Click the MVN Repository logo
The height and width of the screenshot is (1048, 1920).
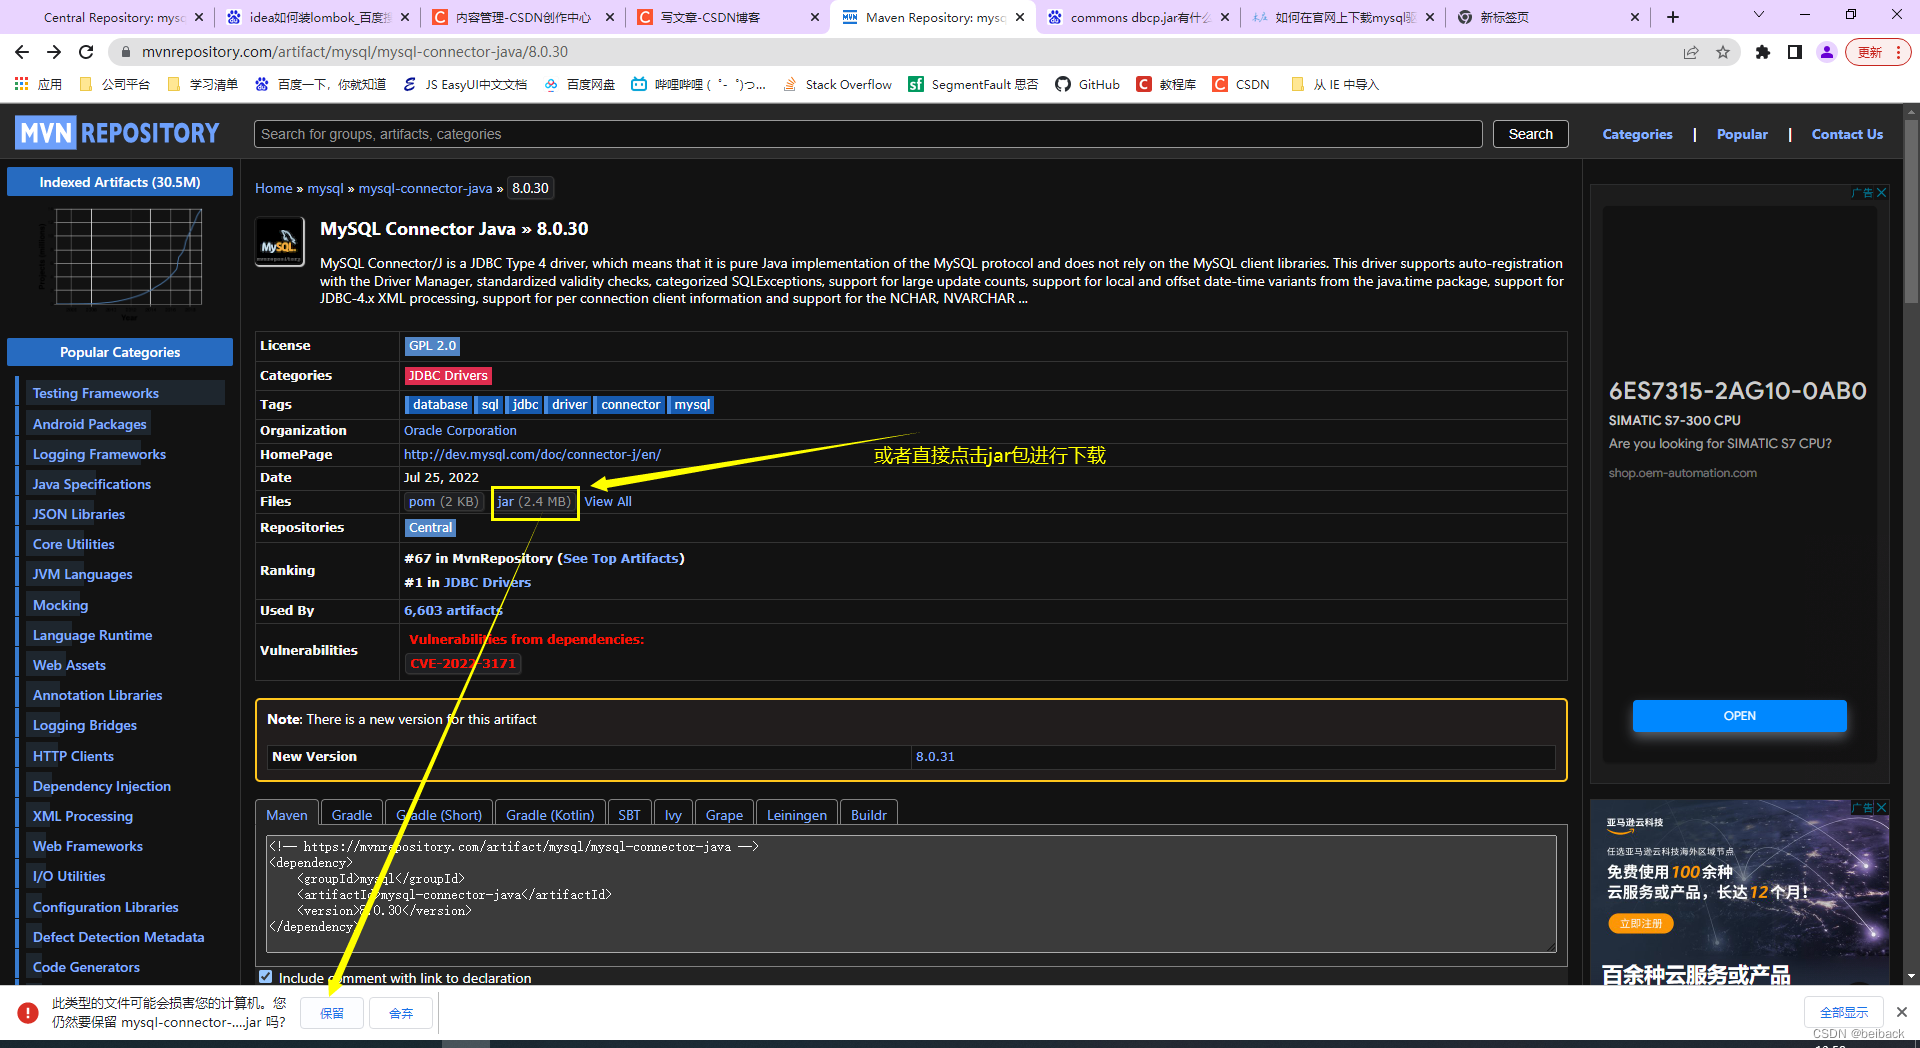[x=118, y=133]
